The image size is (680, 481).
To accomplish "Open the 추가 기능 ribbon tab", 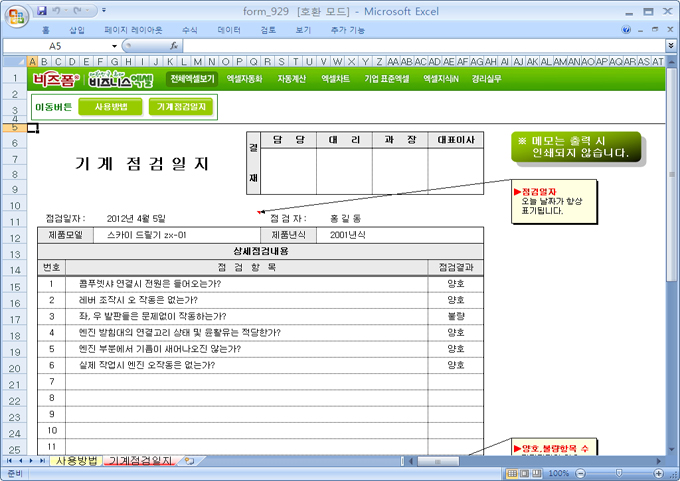I will click(347, 30).
